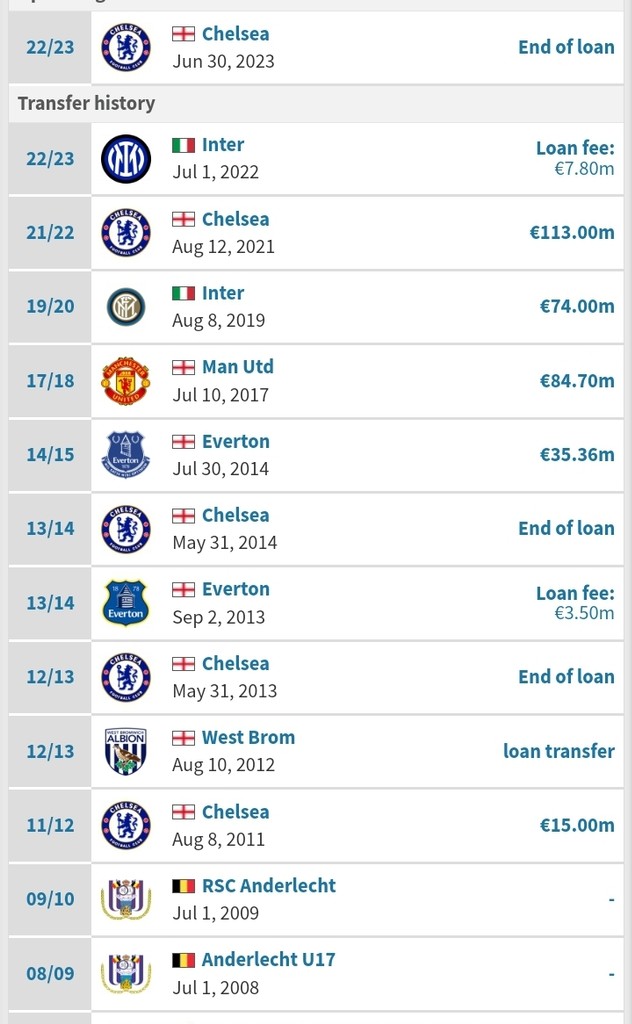Click the €84.70m transfer fee
The width and height of the screenshot is (632, 1024).
click(x=577, y=381)
